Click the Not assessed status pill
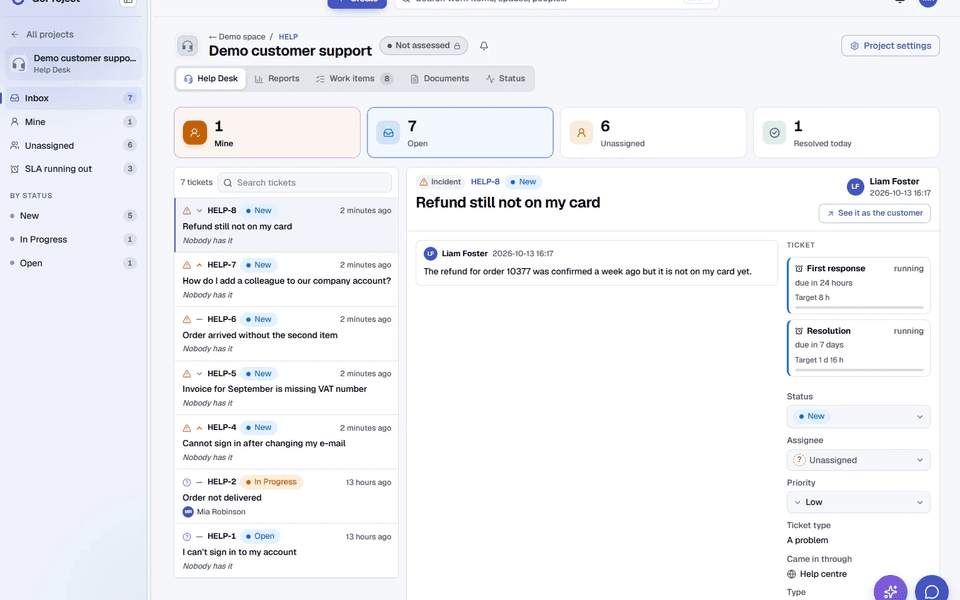The height and width of the screenshot is (600, 960). [424, 45]
